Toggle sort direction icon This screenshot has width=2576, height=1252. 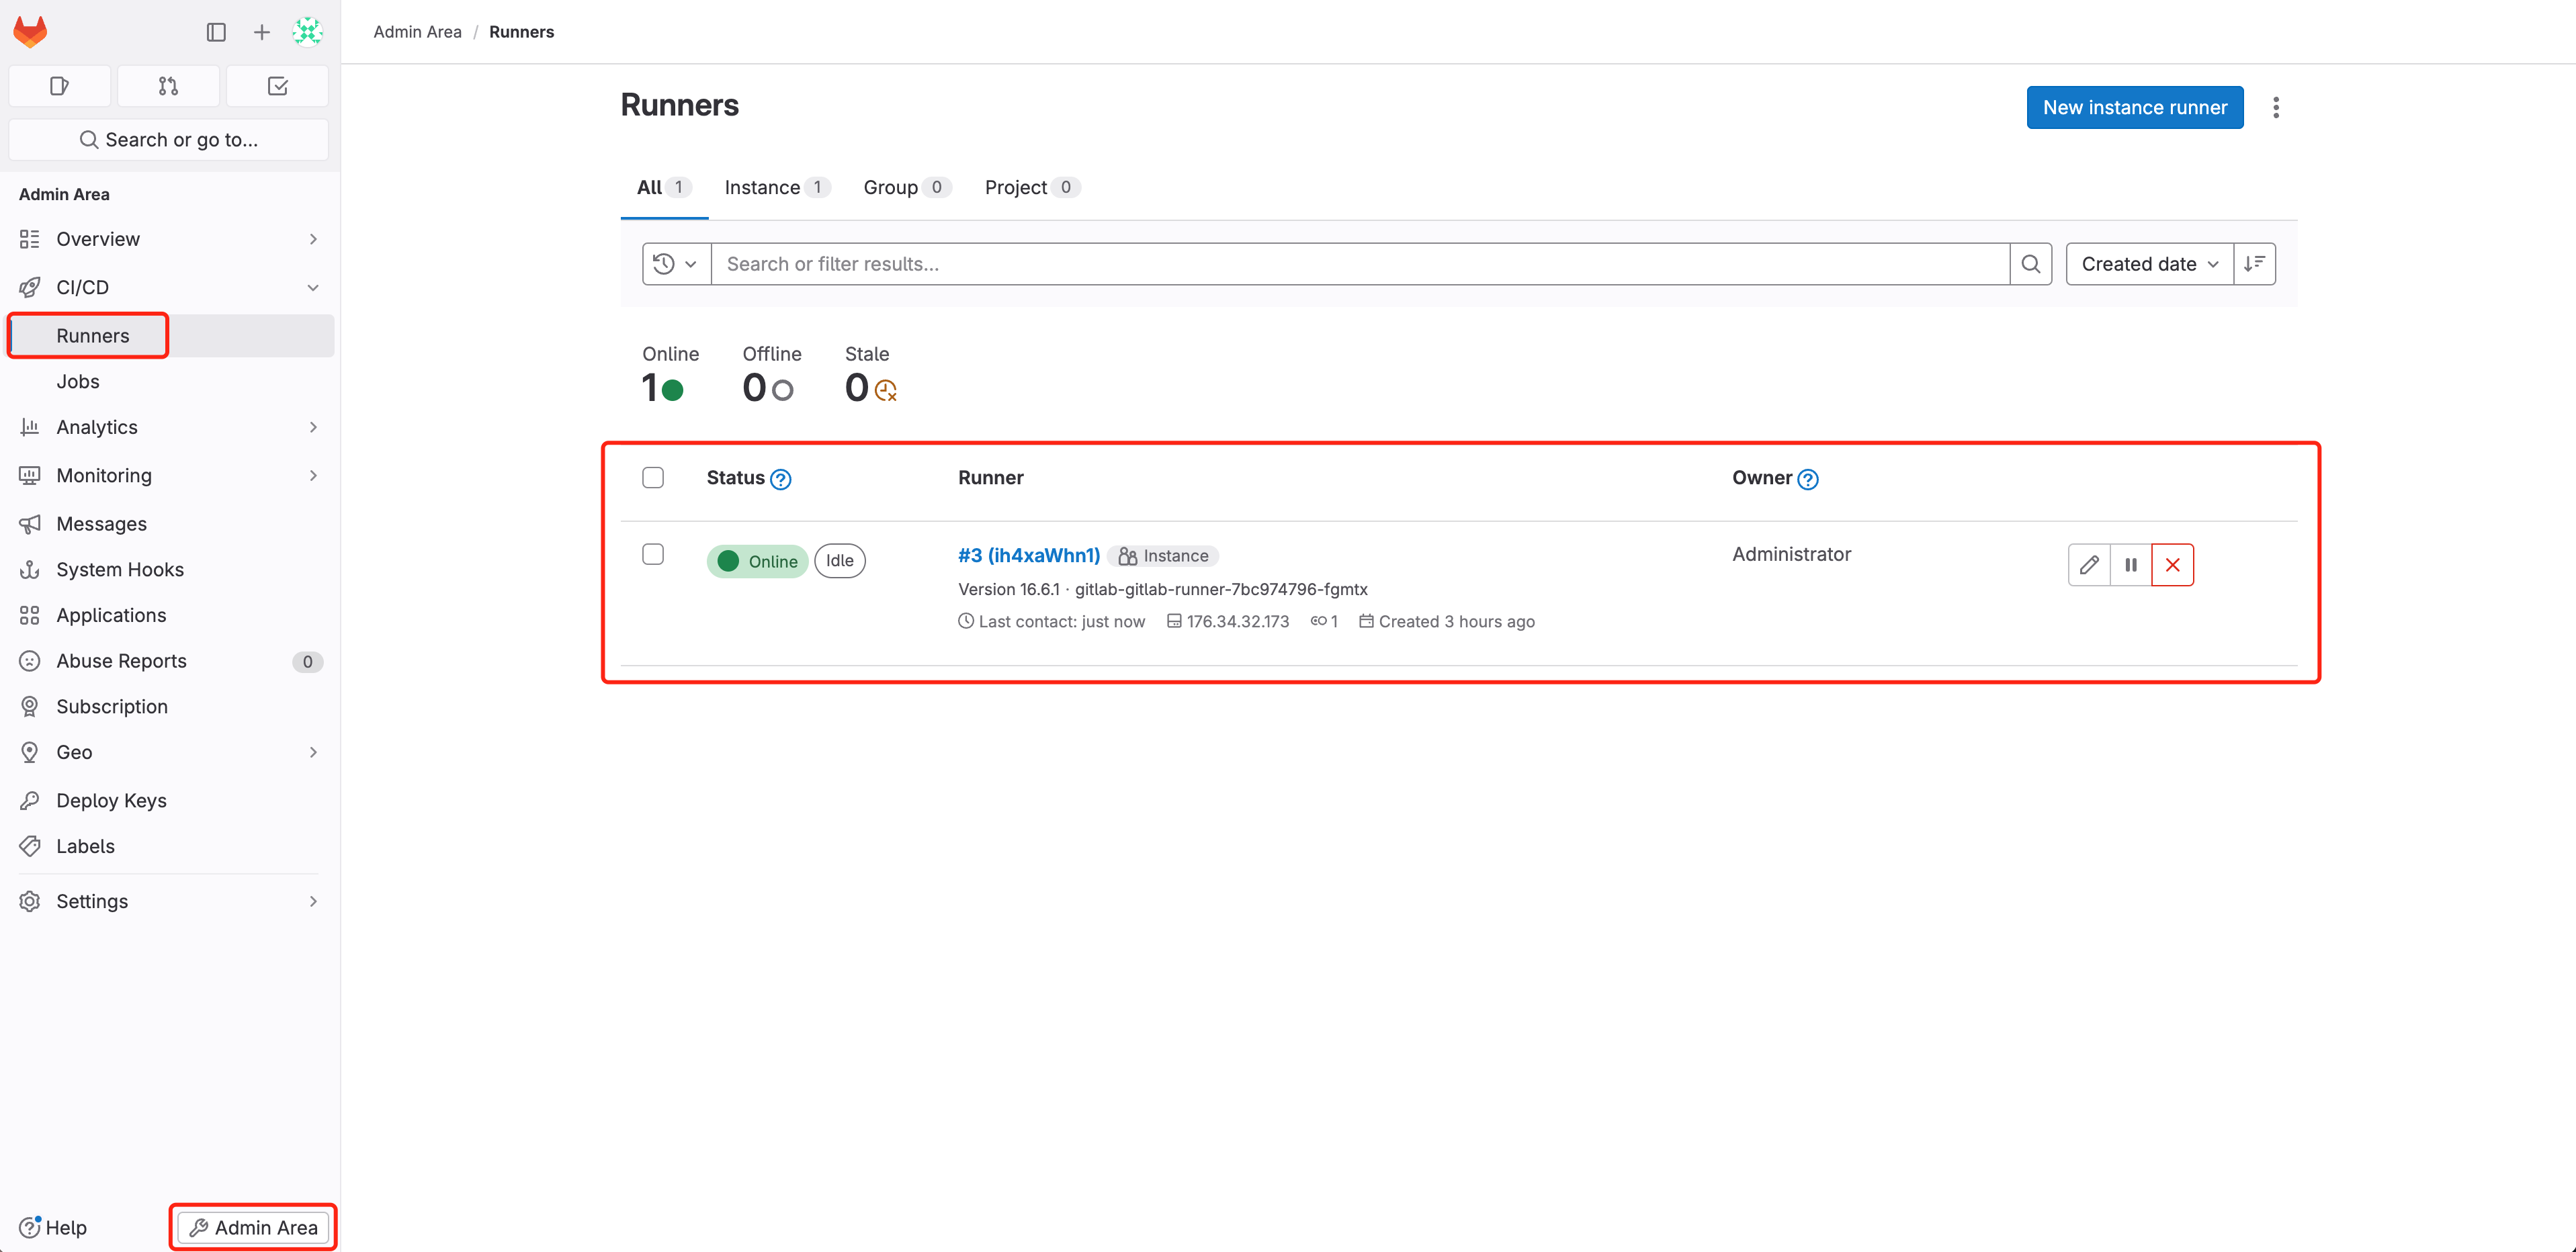tap(2254, 264)
